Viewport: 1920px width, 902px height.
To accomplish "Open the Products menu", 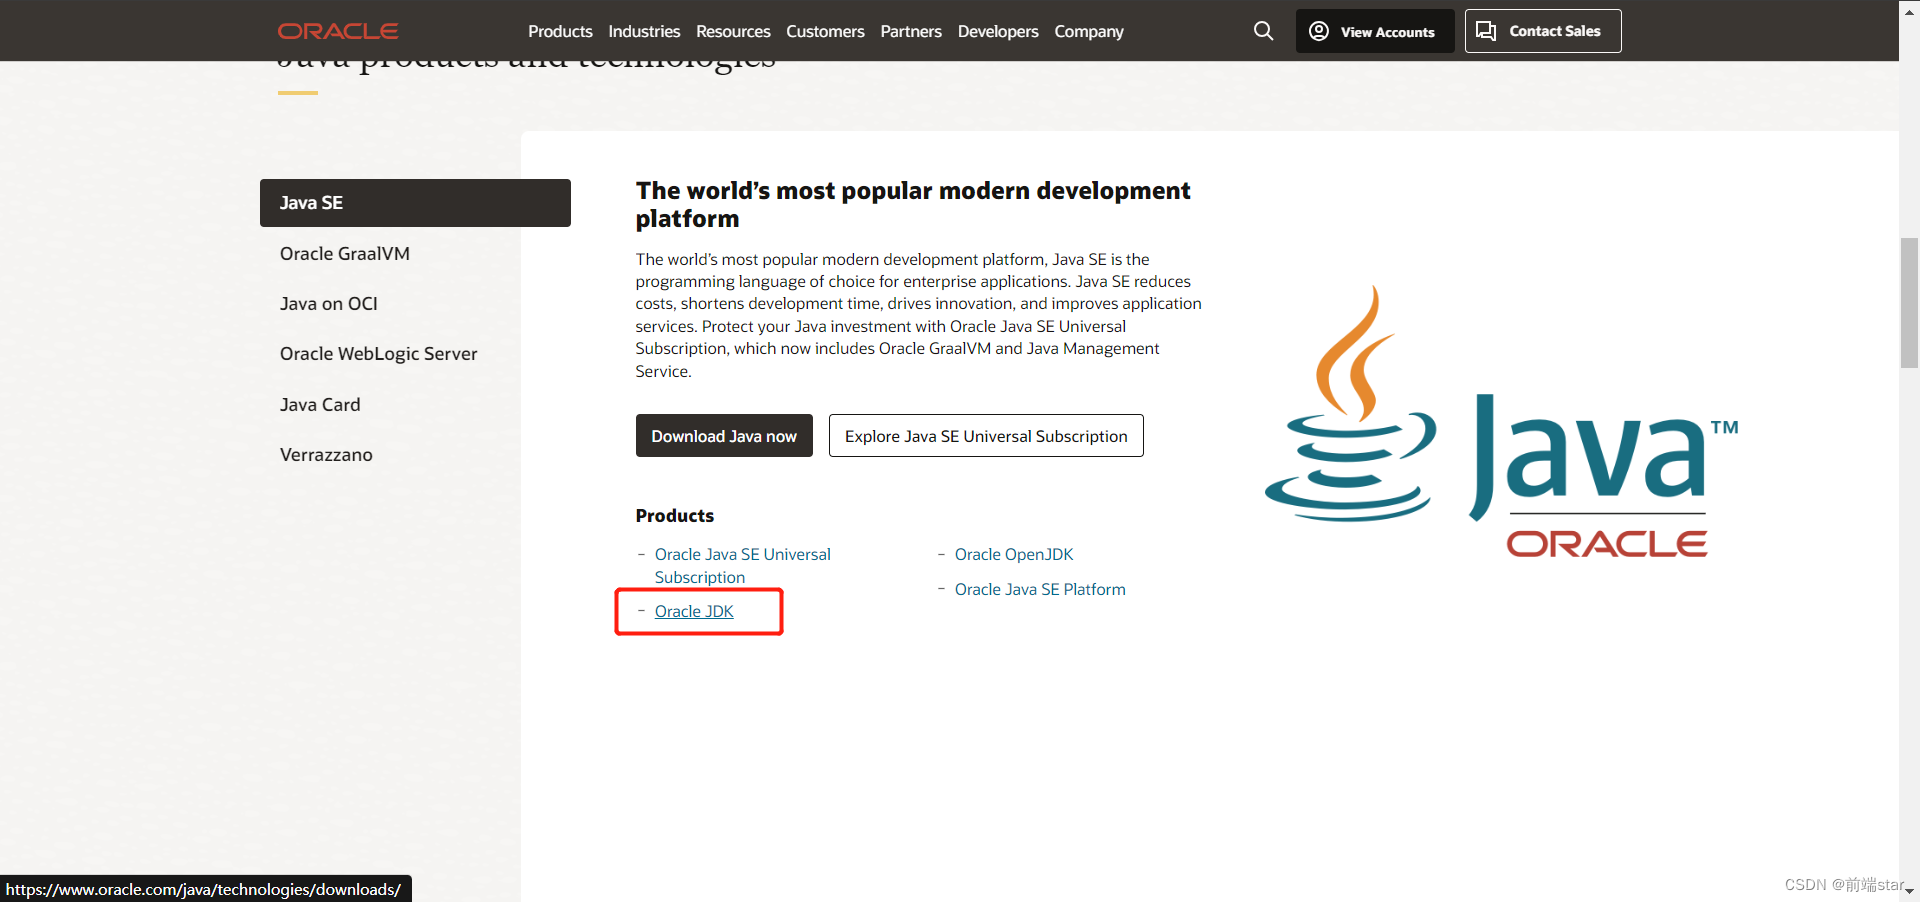I will click(x=560, y=31).
